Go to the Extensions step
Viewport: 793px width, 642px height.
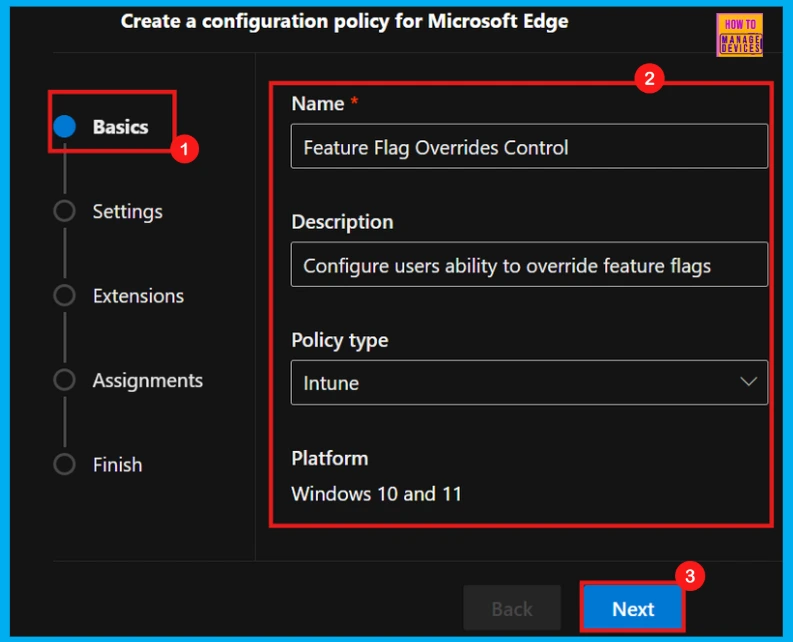pyautogui.click(x=138, y=296)
